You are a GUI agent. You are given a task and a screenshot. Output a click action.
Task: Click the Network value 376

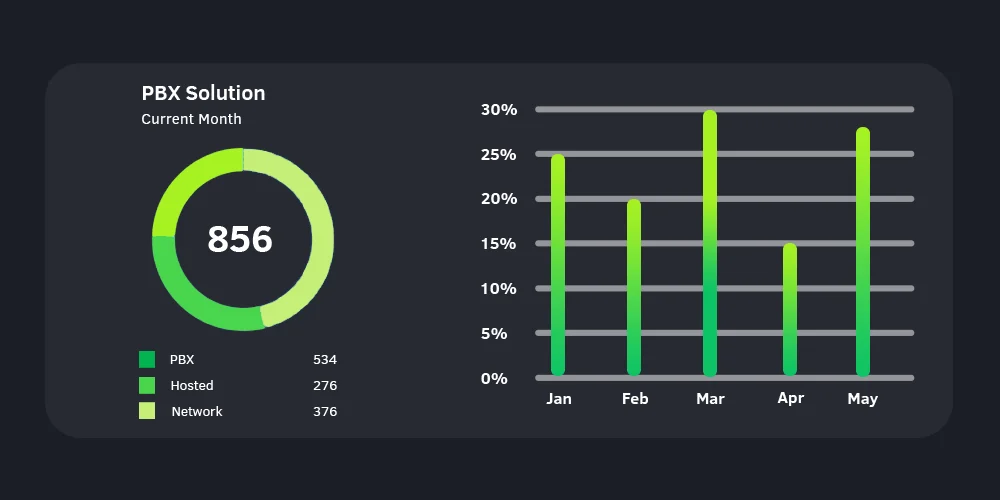(325, 411)
